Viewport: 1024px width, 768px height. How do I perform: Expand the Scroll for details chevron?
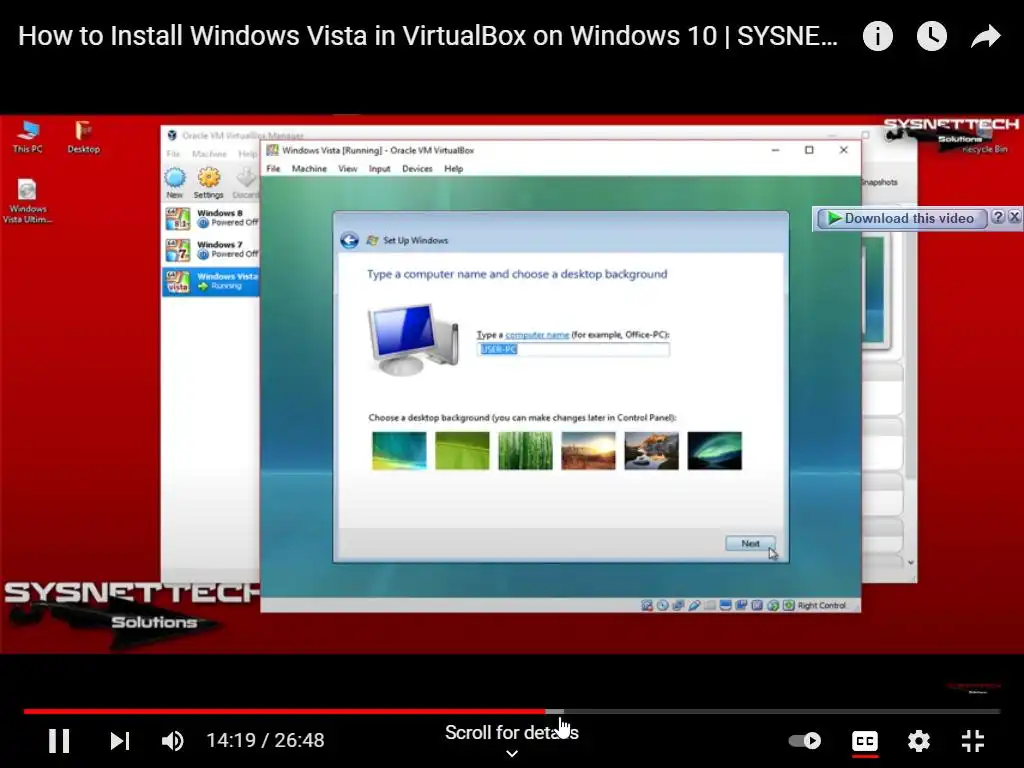(x=512, y=754)
